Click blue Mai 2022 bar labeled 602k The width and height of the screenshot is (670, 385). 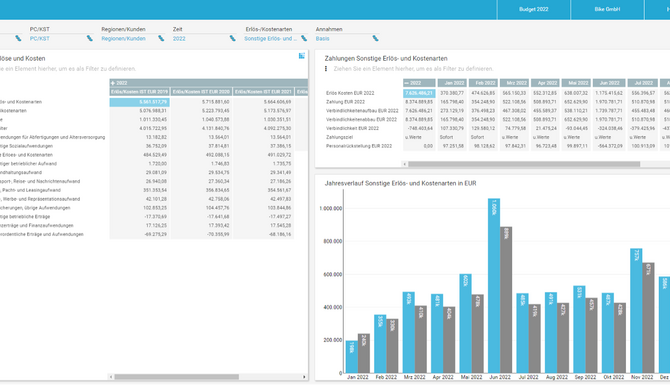(465, 323)
